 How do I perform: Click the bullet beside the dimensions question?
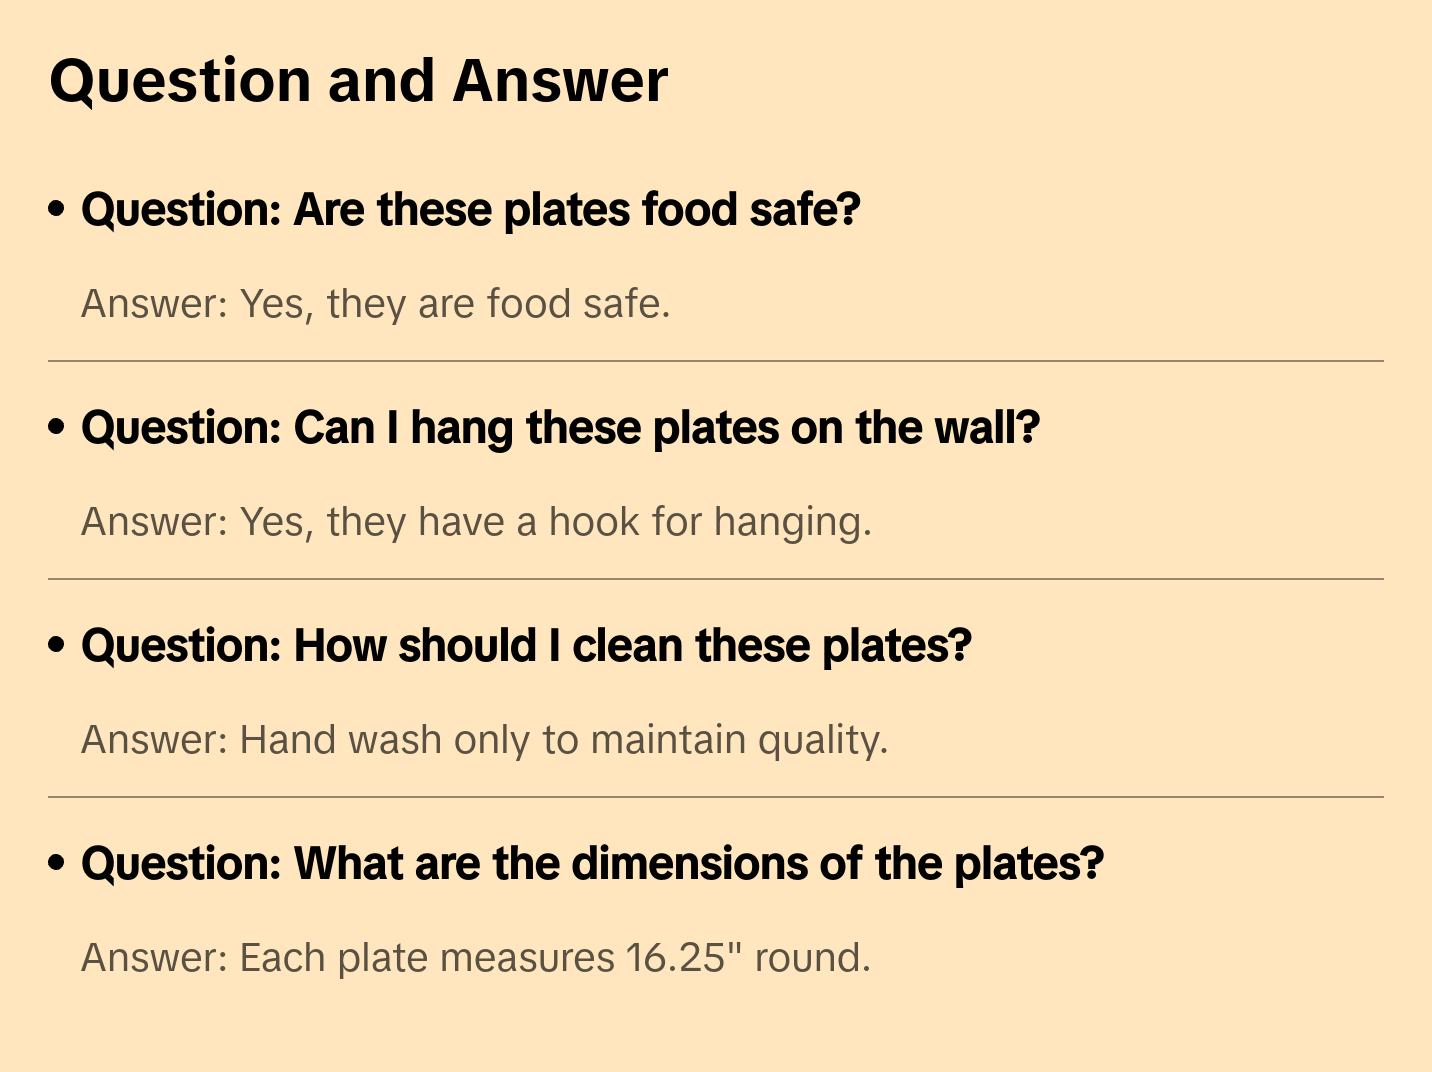(x=57, y=863)
